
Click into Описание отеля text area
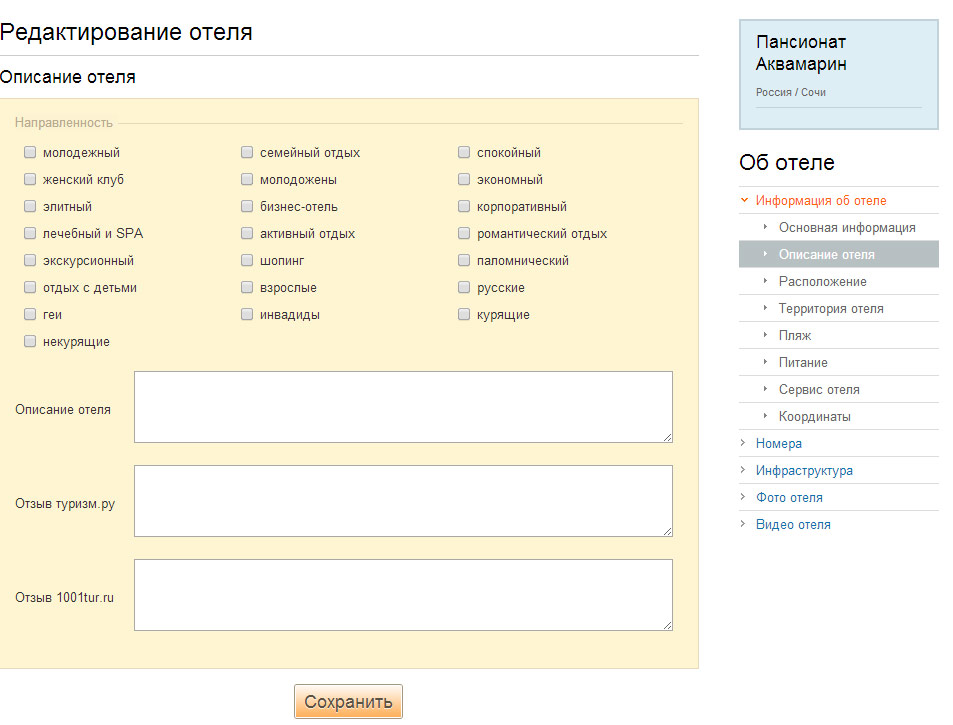point(402,406)
